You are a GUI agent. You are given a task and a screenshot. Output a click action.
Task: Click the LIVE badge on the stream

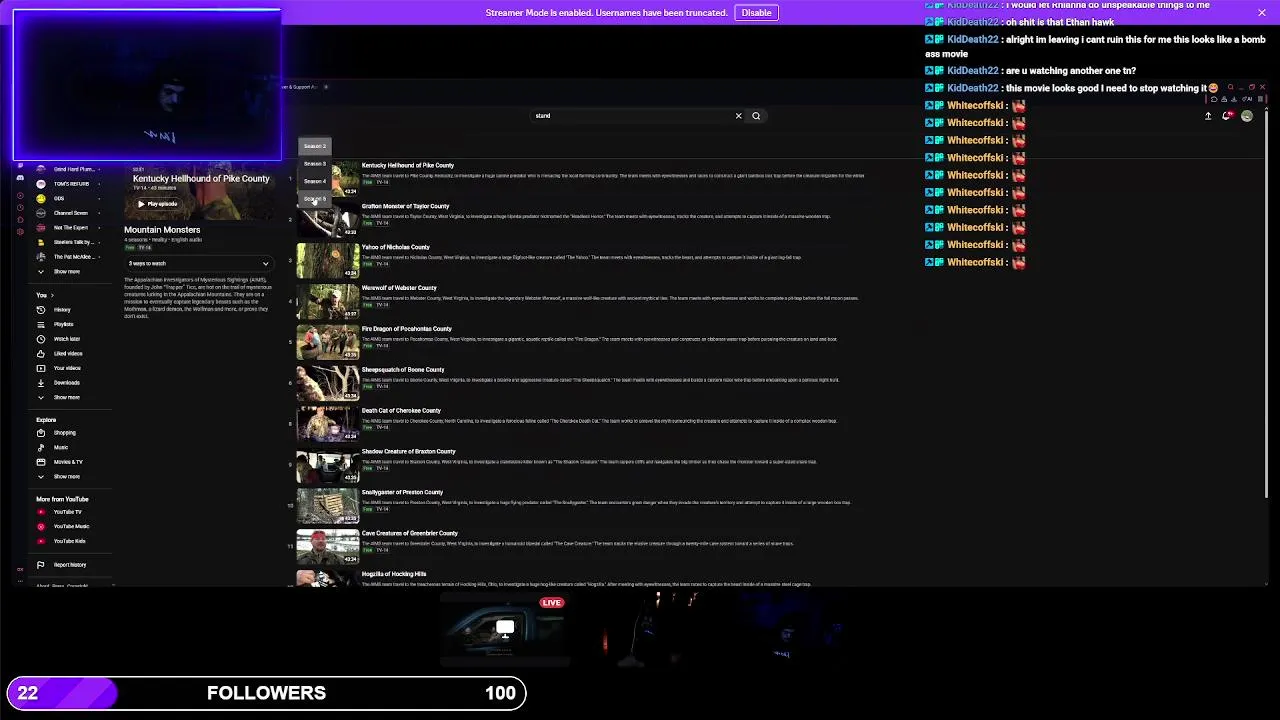552,603
